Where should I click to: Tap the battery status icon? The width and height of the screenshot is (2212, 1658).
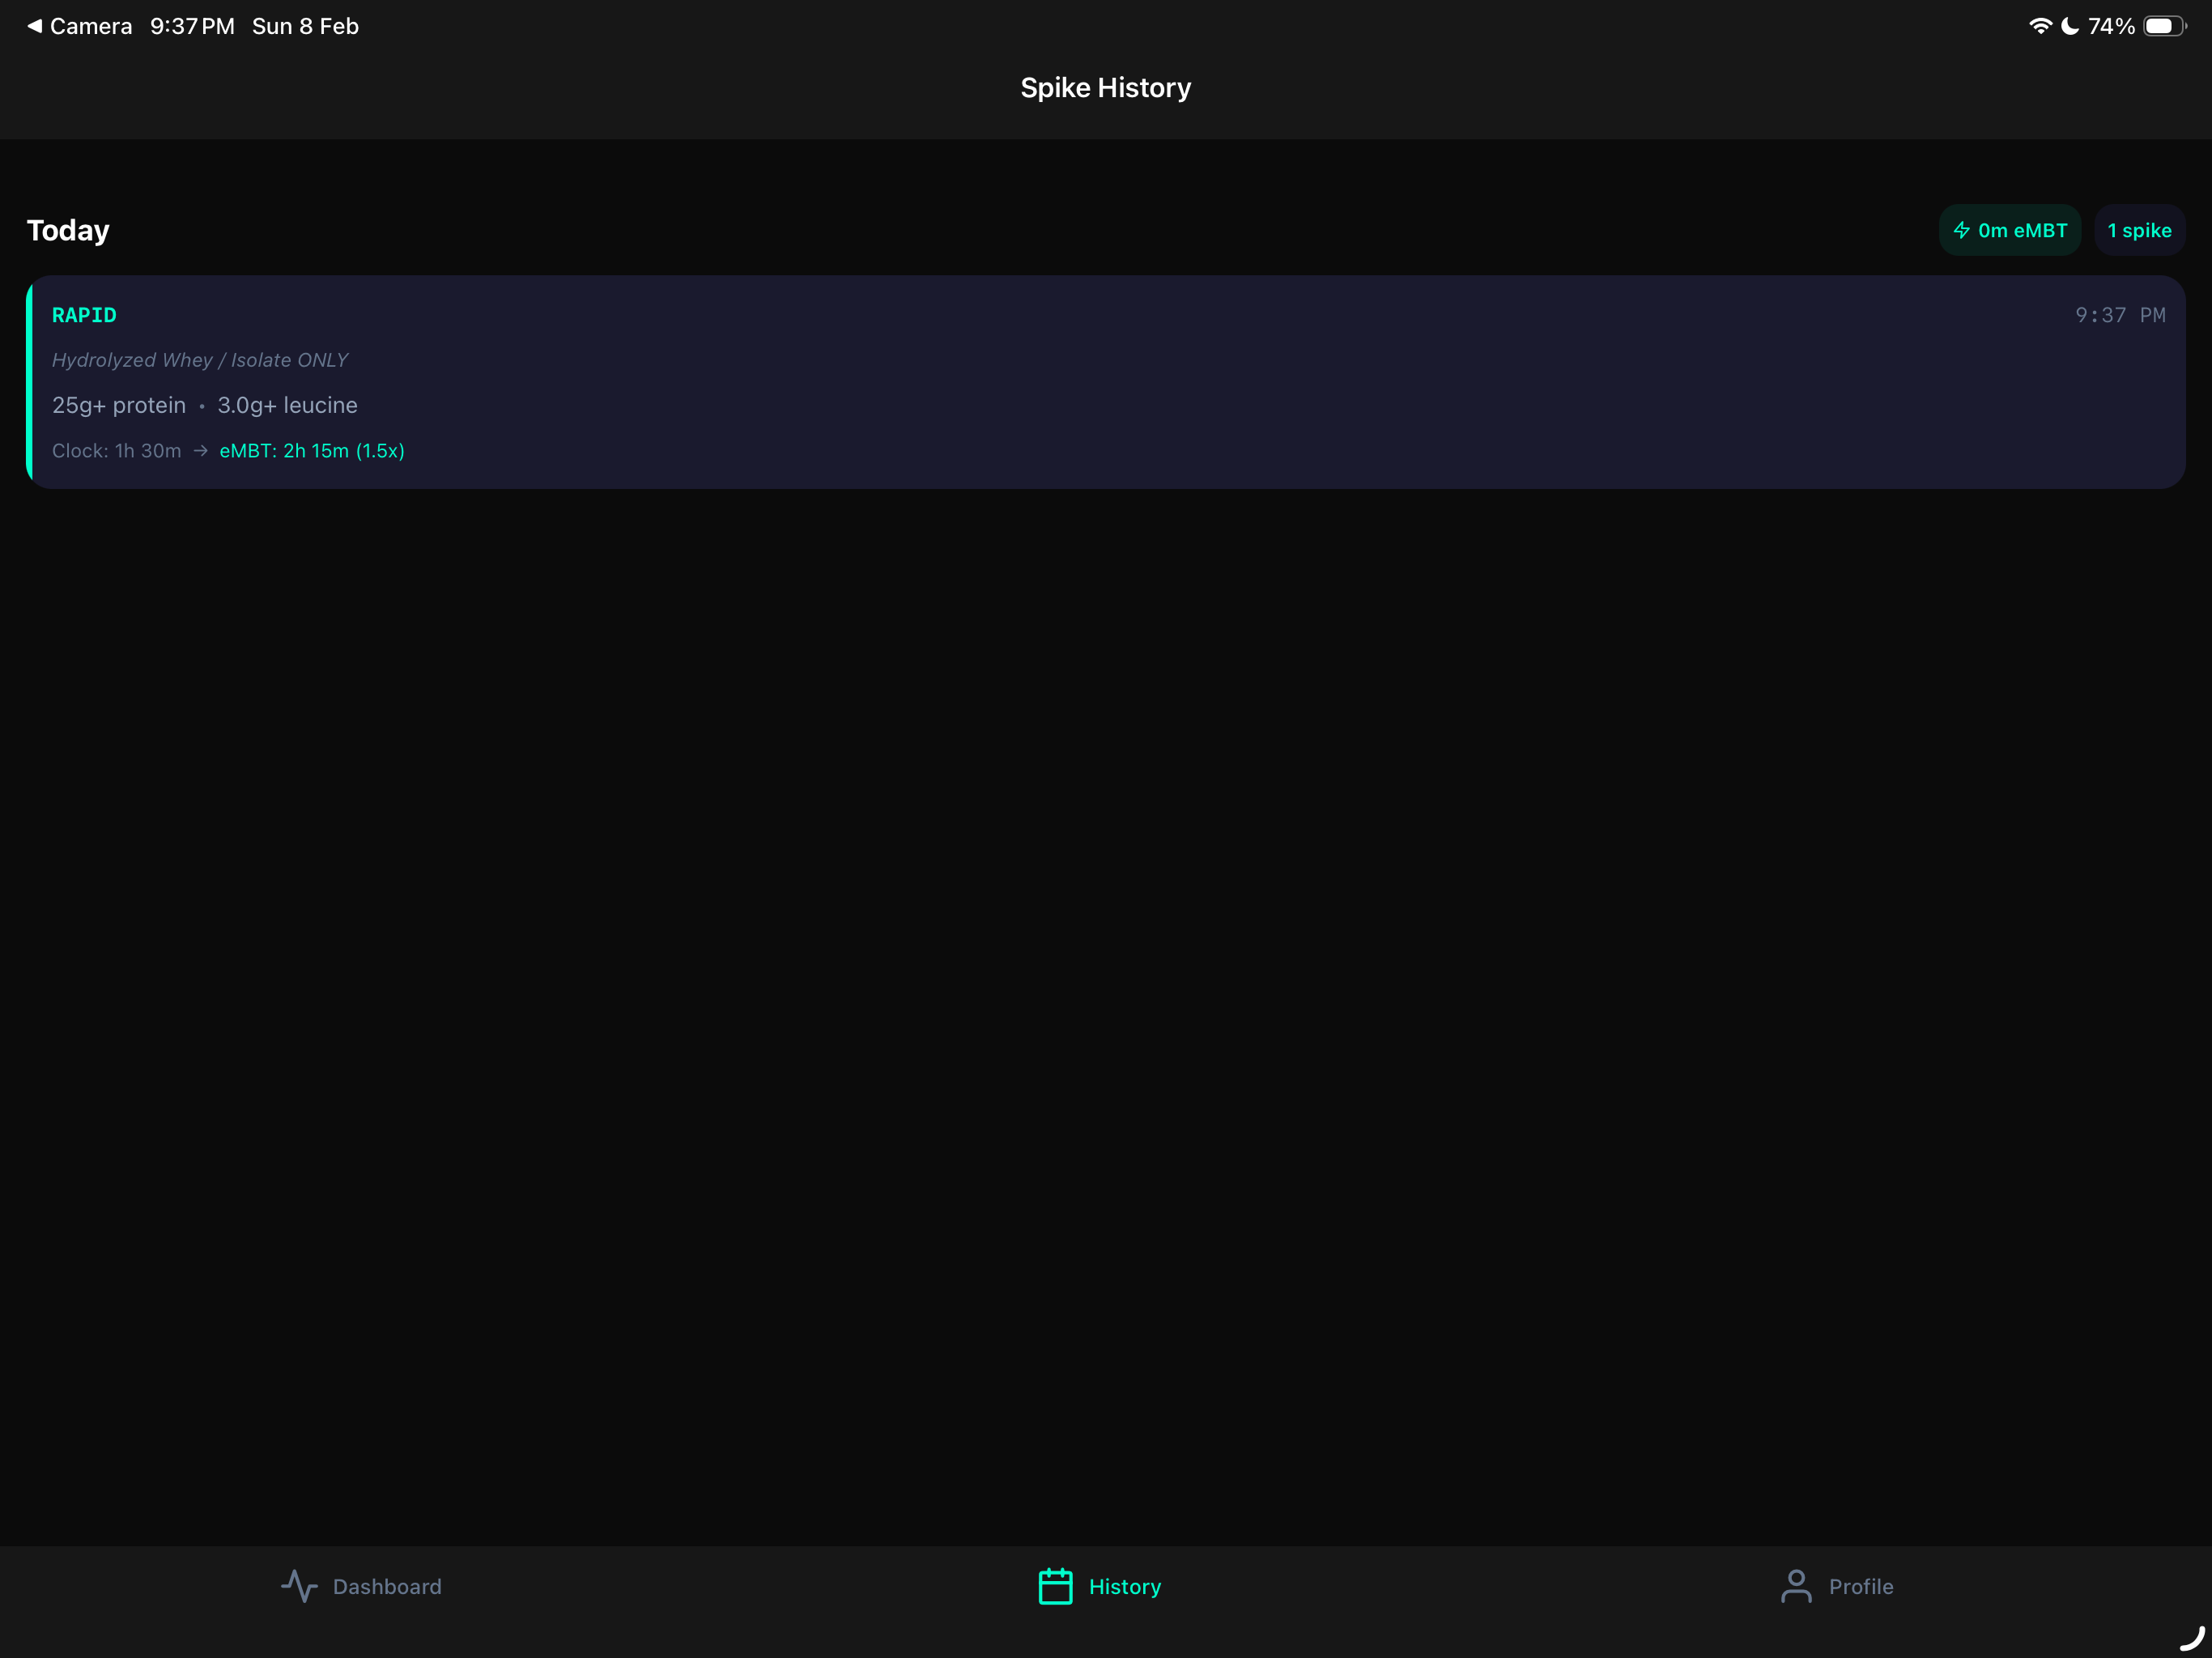click(2165, 26)
